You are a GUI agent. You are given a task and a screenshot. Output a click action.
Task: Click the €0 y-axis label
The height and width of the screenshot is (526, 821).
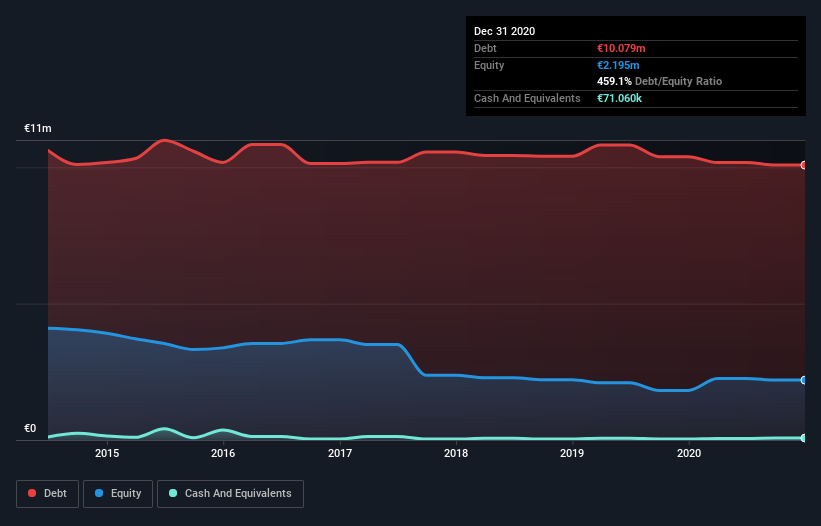[x=30, y=428]
